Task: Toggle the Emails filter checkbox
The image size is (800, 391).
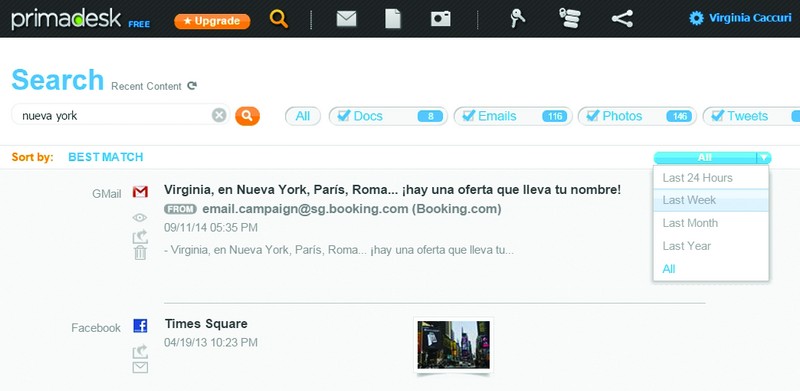Action: 469,116
